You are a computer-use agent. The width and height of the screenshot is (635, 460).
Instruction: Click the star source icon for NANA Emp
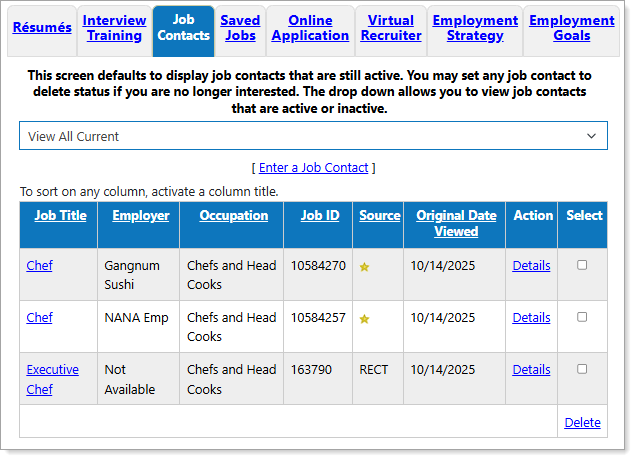365,319
